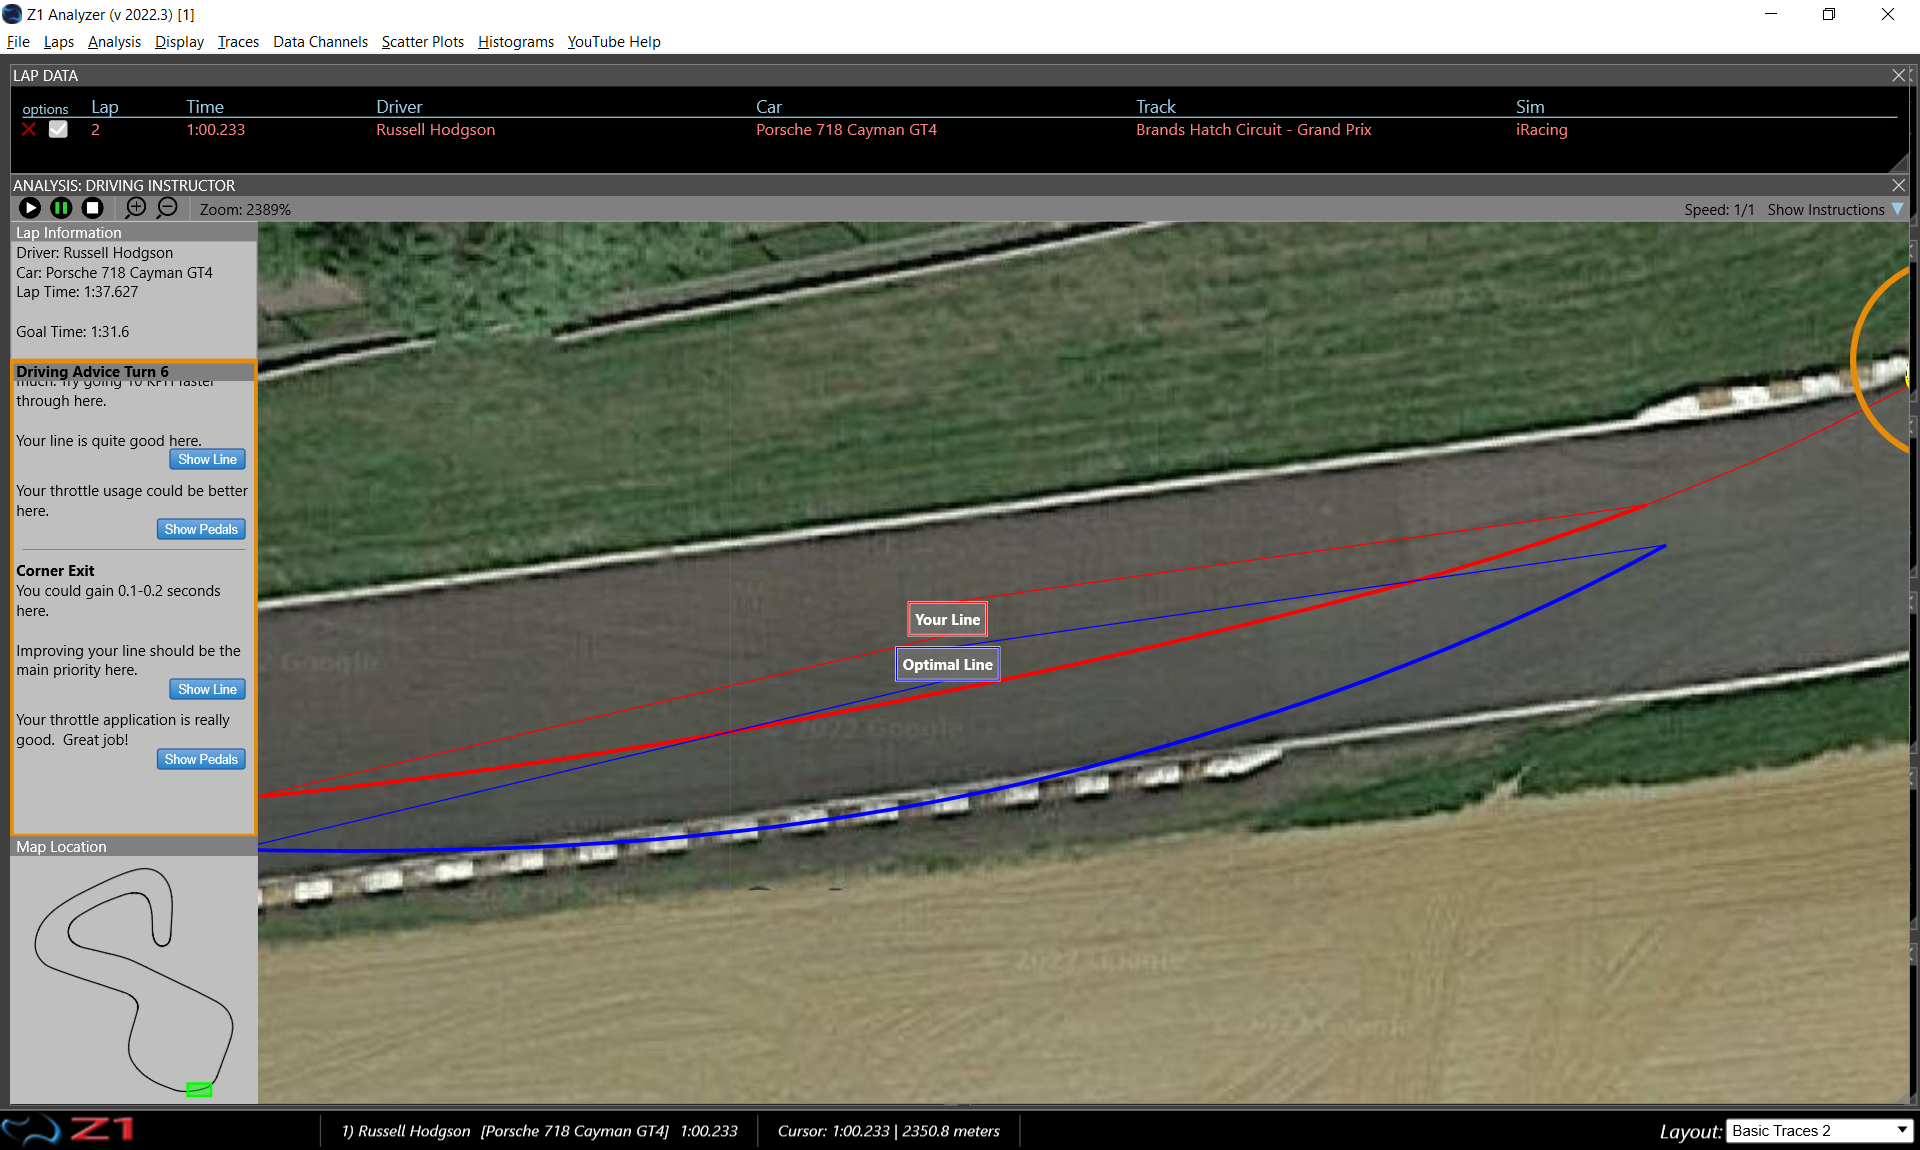Viewport: 1920px width, 1150px height.
Task: Click the Sim column header
Action: [1530, 107]
